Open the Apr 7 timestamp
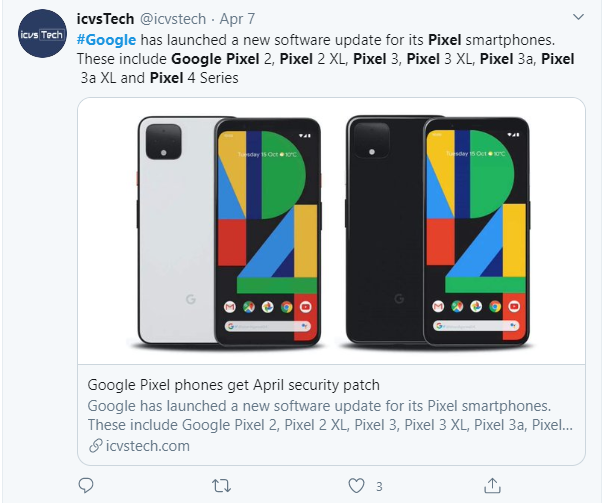 click(x=237, y=19)
